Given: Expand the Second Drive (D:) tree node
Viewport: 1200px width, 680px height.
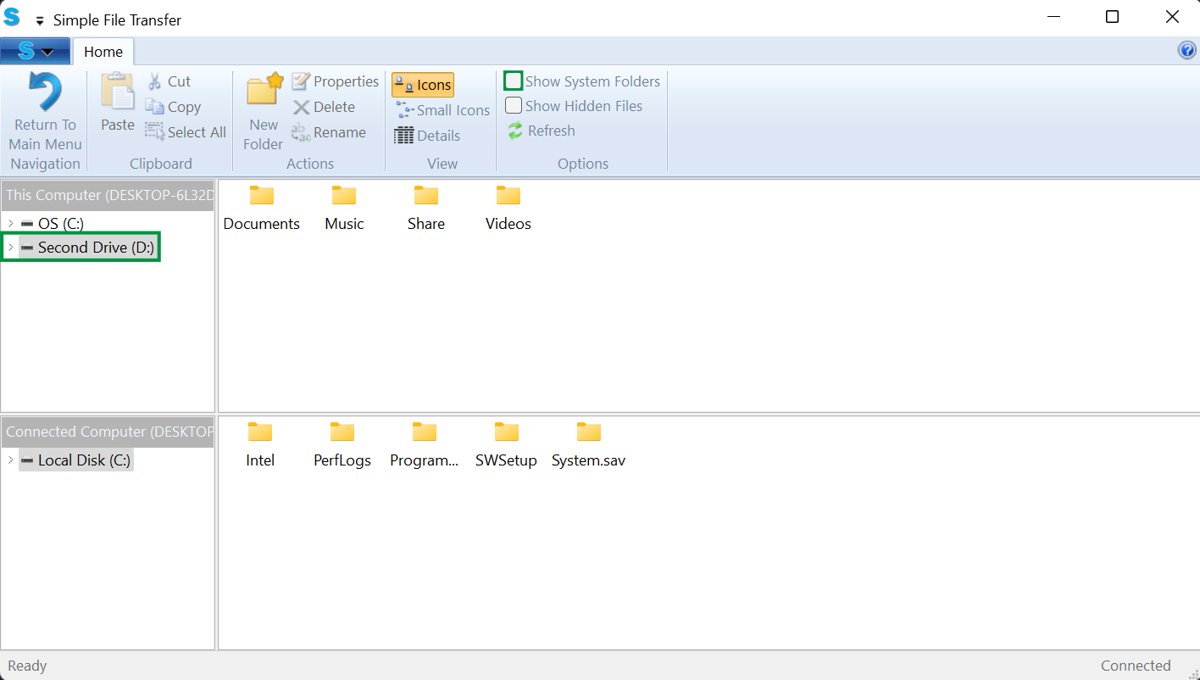Looking at the screenshot, I should tap(10, 247).
